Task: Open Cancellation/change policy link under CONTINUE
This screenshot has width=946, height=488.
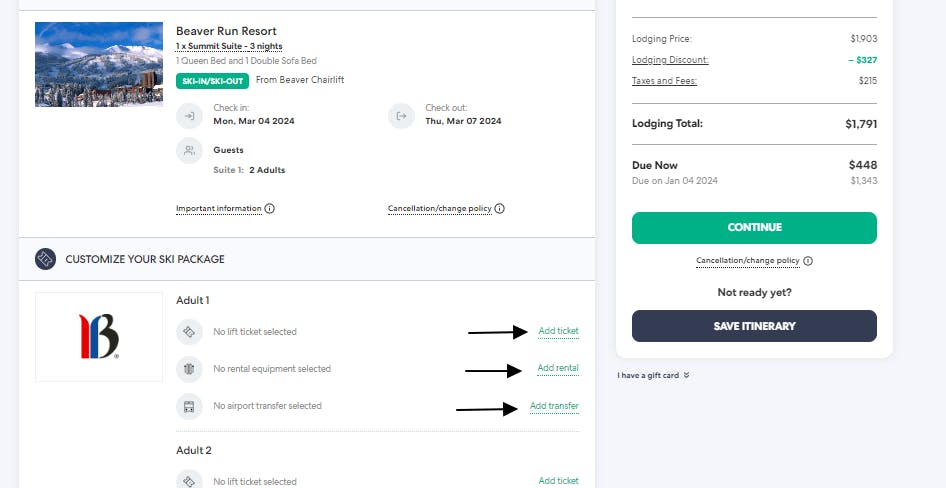Action: [x=748, y=261]
